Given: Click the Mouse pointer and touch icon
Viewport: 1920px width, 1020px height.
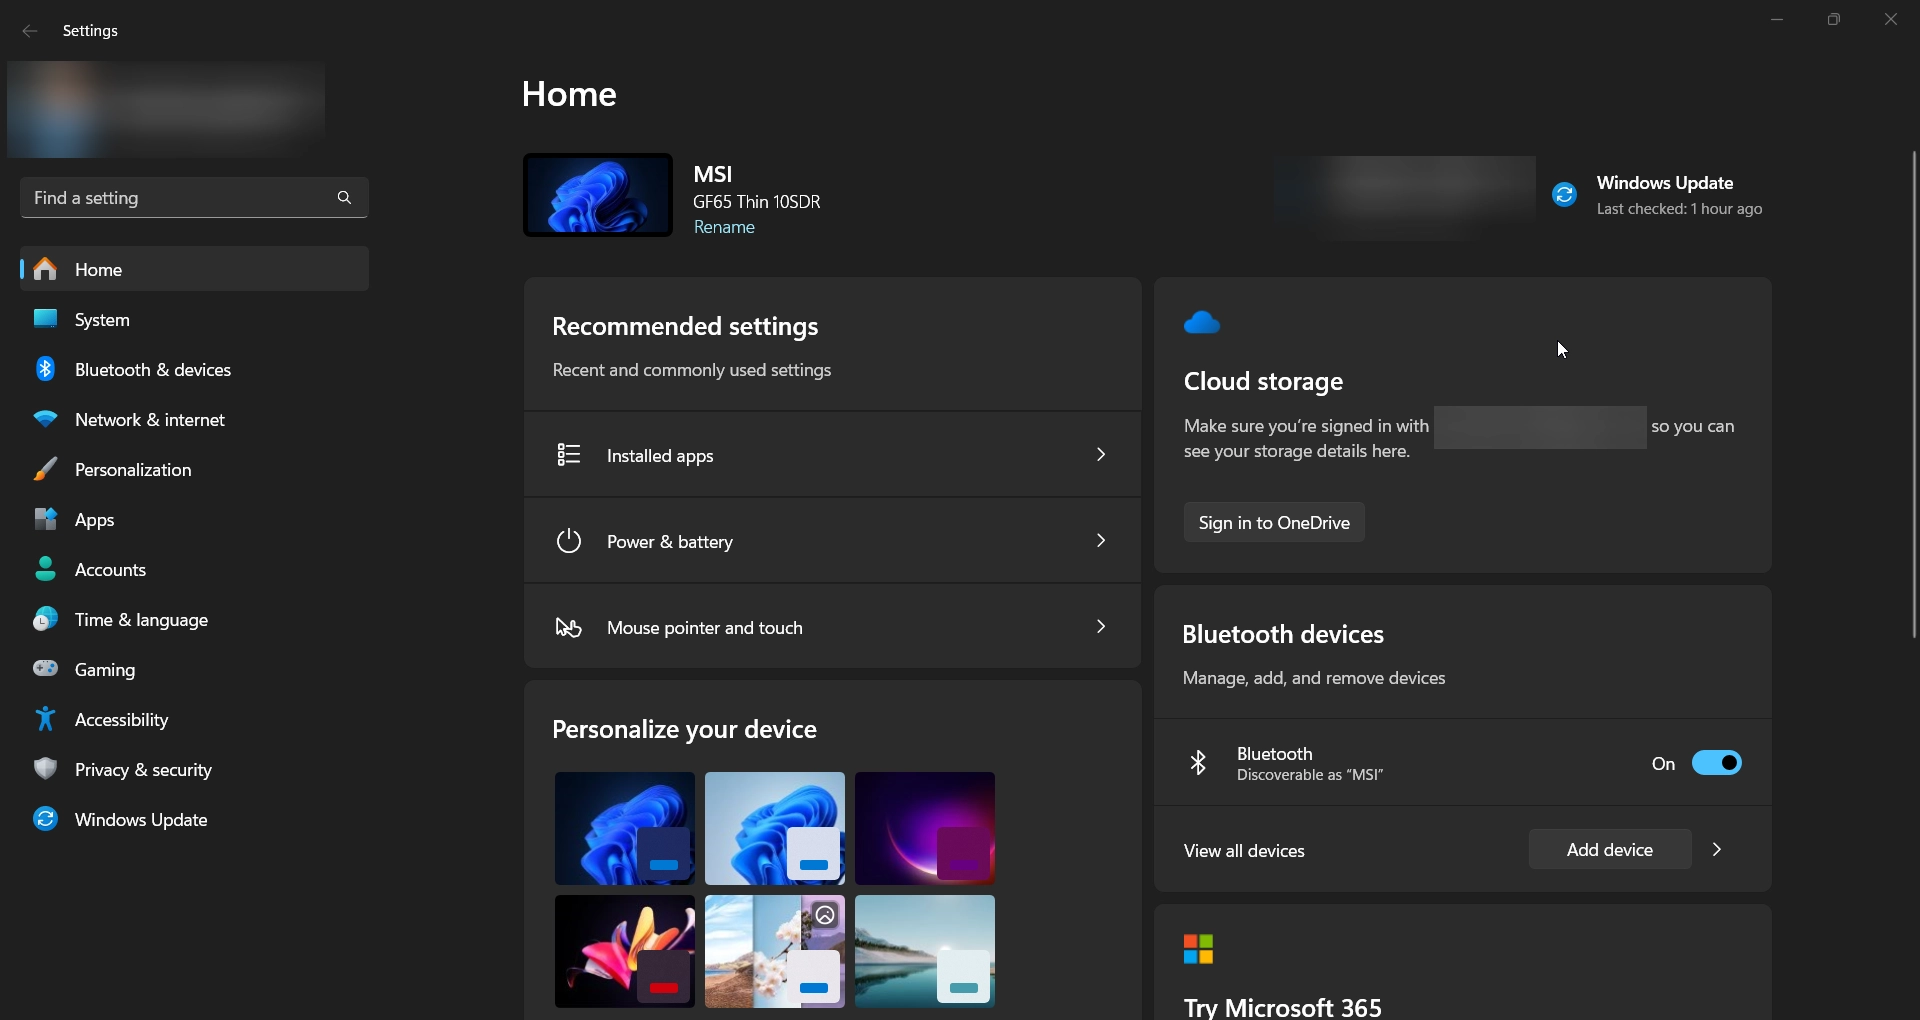Looking at the screenshot, I should point(569,627).
